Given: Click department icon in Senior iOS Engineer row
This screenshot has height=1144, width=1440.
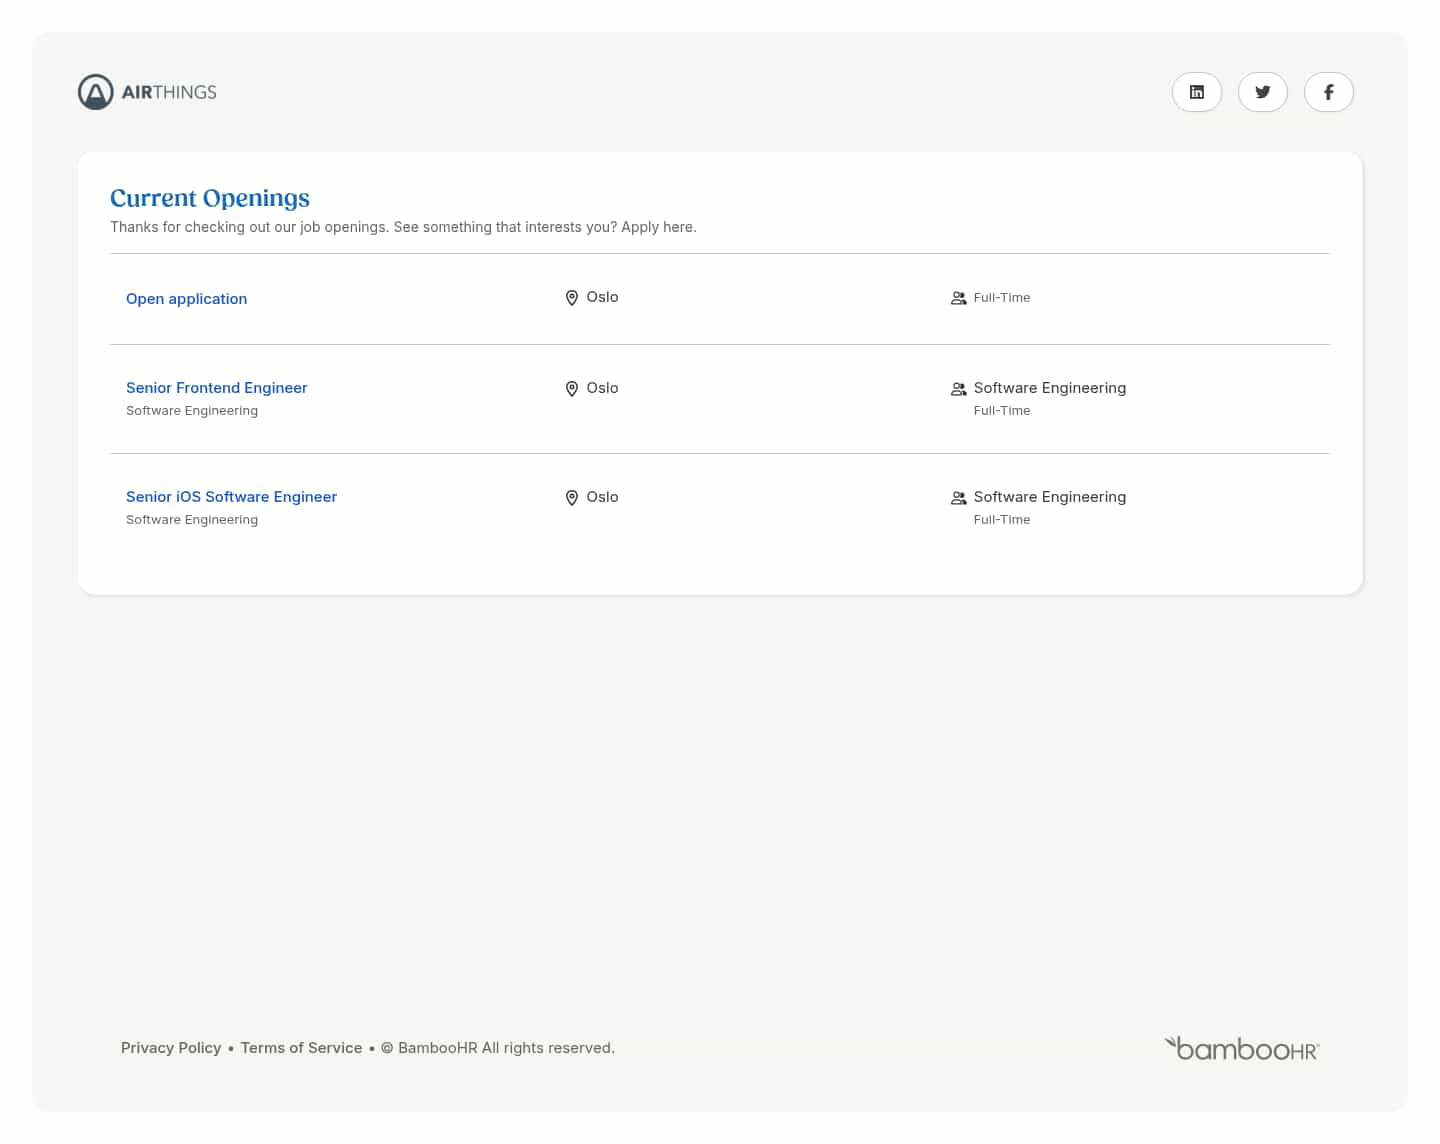Looking at the screenshot, I should (x=958, y=498).
